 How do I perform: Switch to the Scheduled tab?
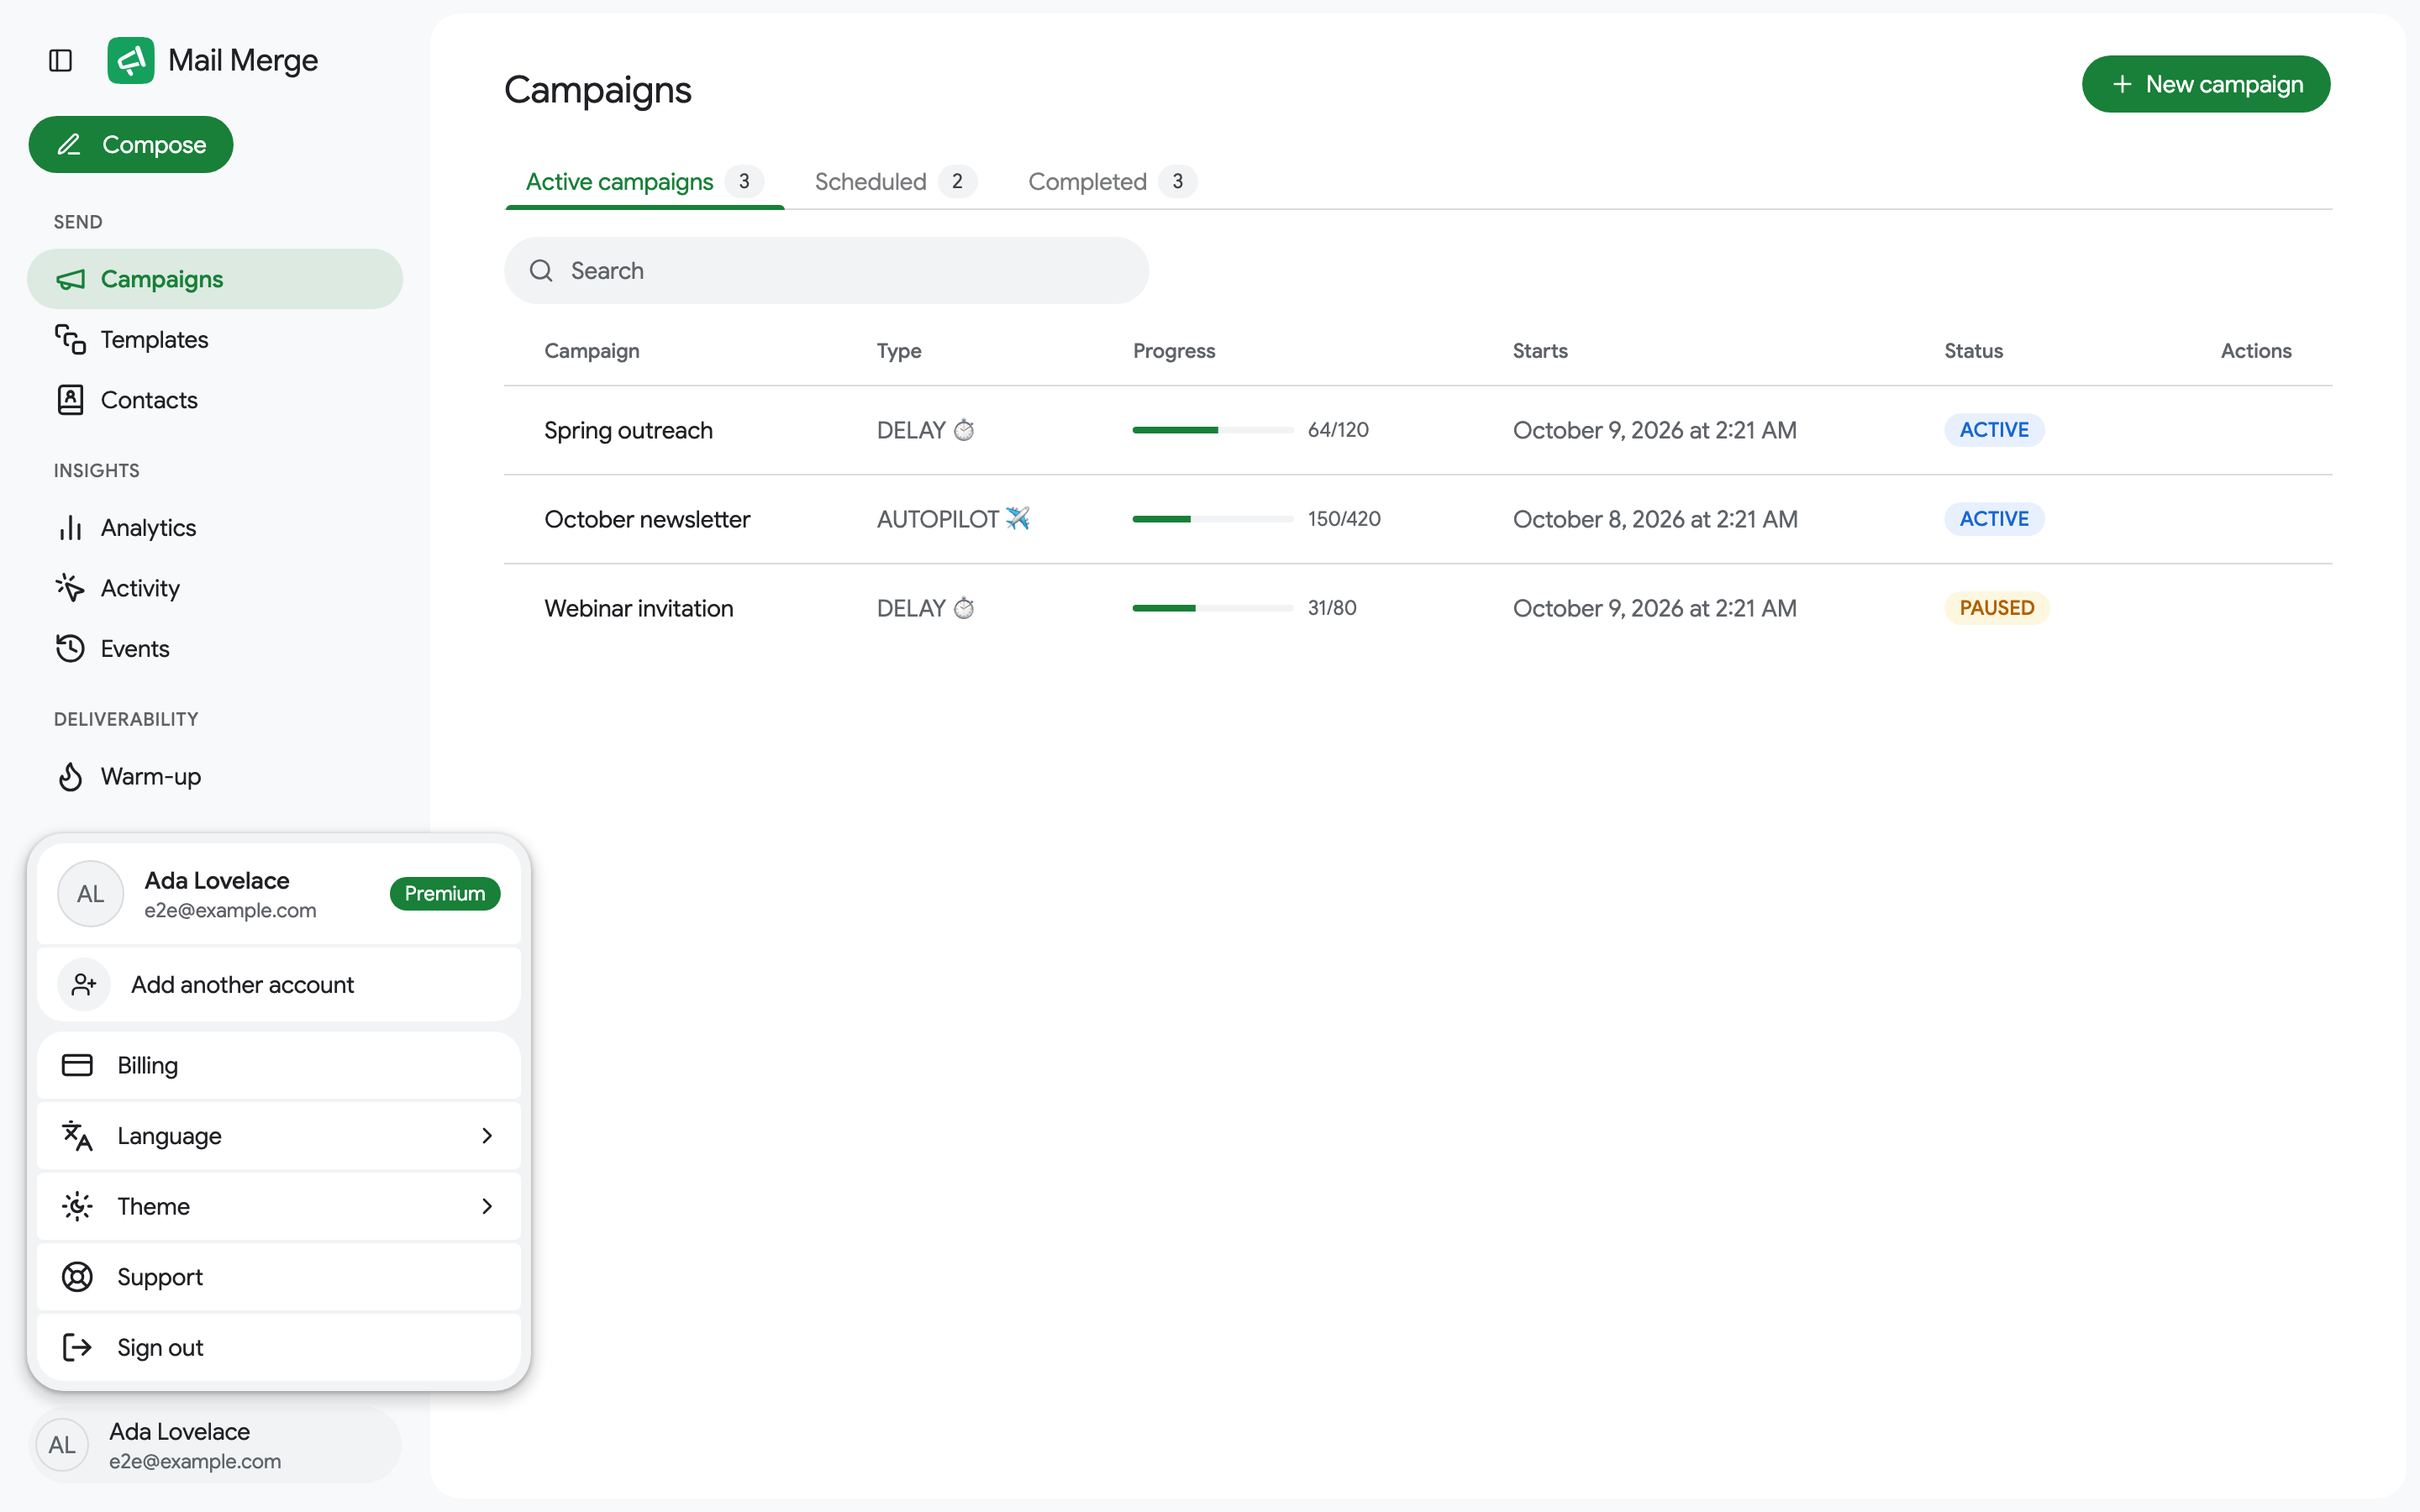[895, 182]
